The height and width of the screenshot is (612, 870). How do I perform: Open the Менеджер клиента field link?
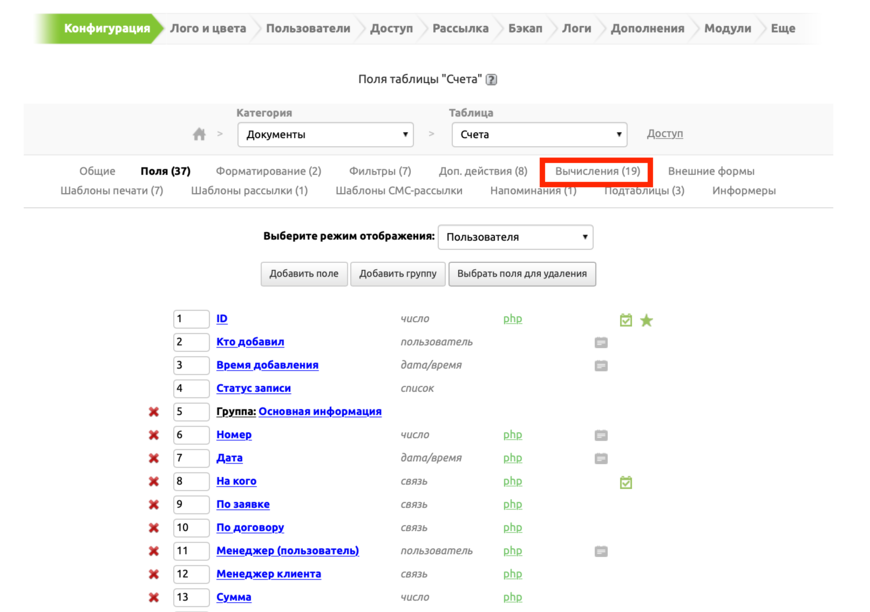point(268,574)
